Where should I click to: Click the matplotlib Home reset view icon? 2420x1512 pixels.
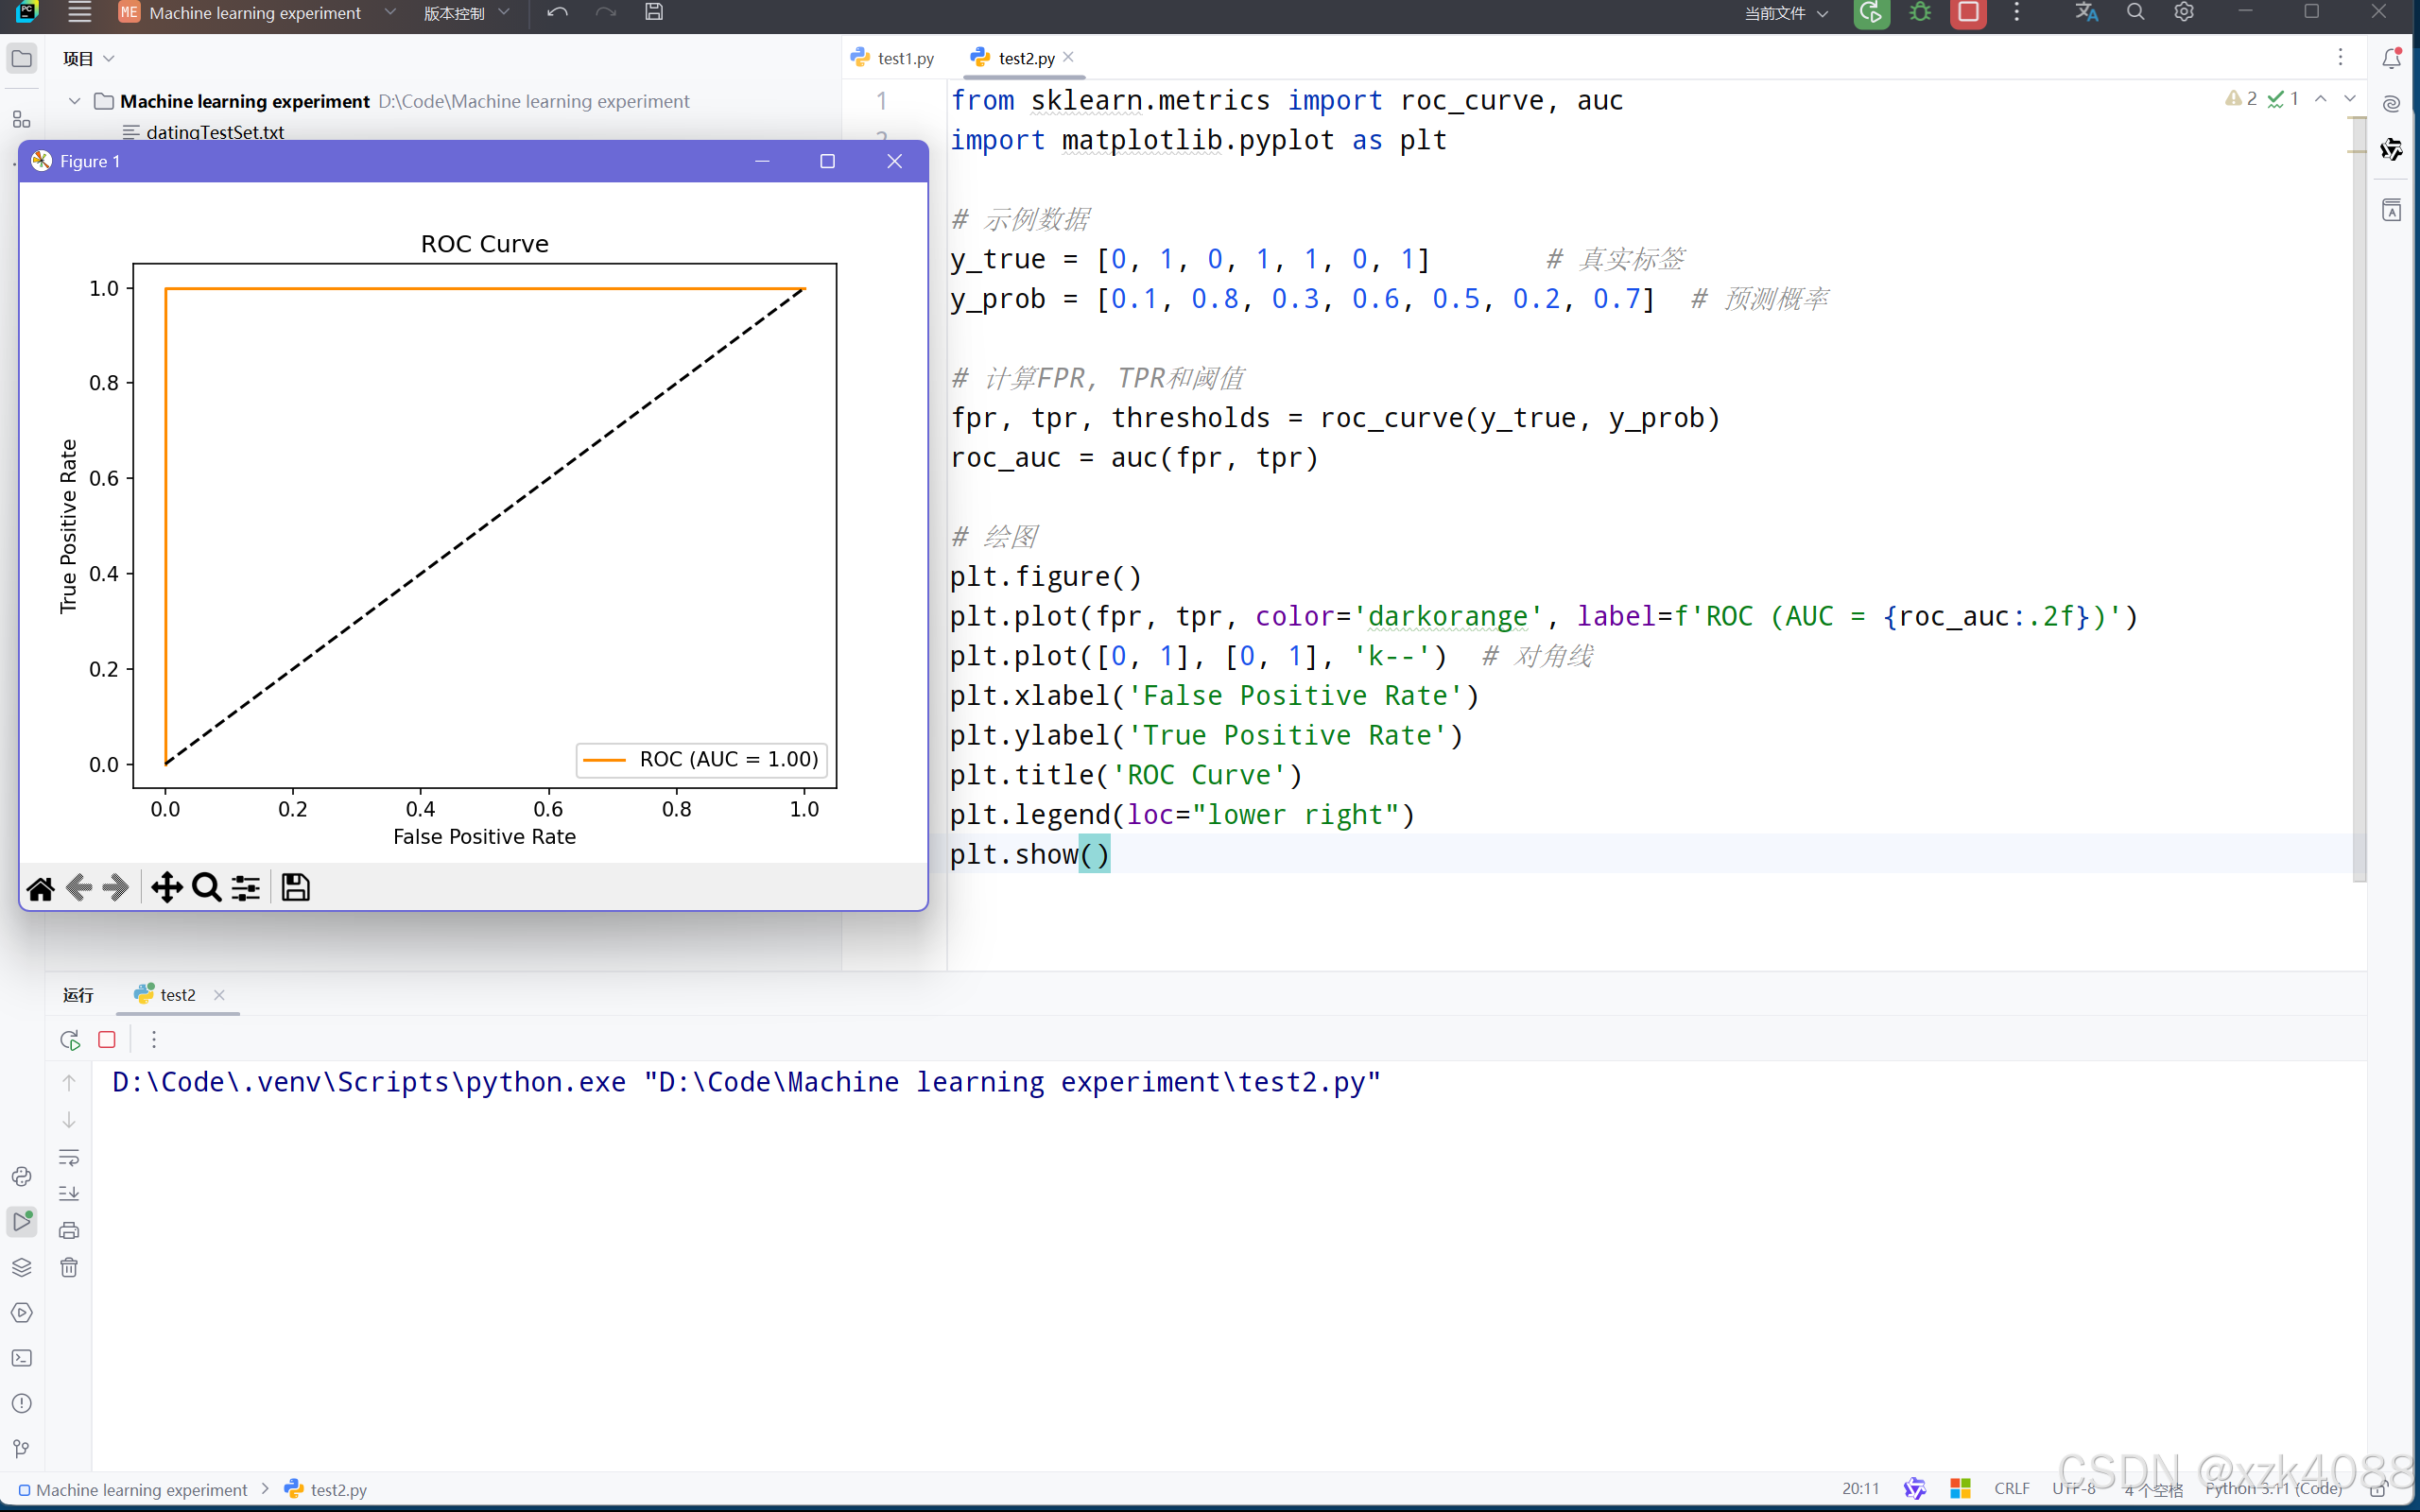pyautogui.click(x=40, y=887)
